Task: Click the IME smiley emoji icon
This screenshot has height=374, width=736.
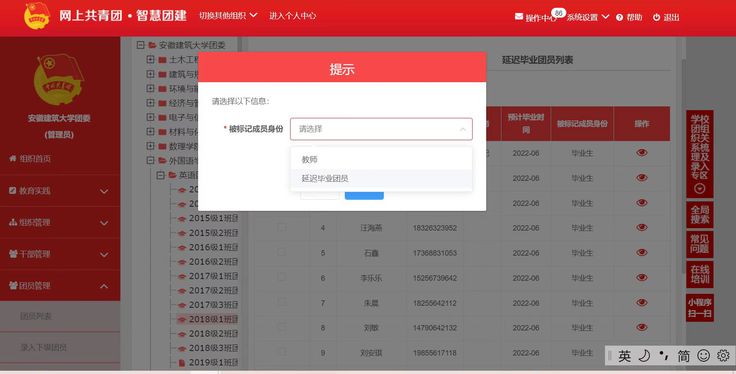Action: click(x=703, y=355)
